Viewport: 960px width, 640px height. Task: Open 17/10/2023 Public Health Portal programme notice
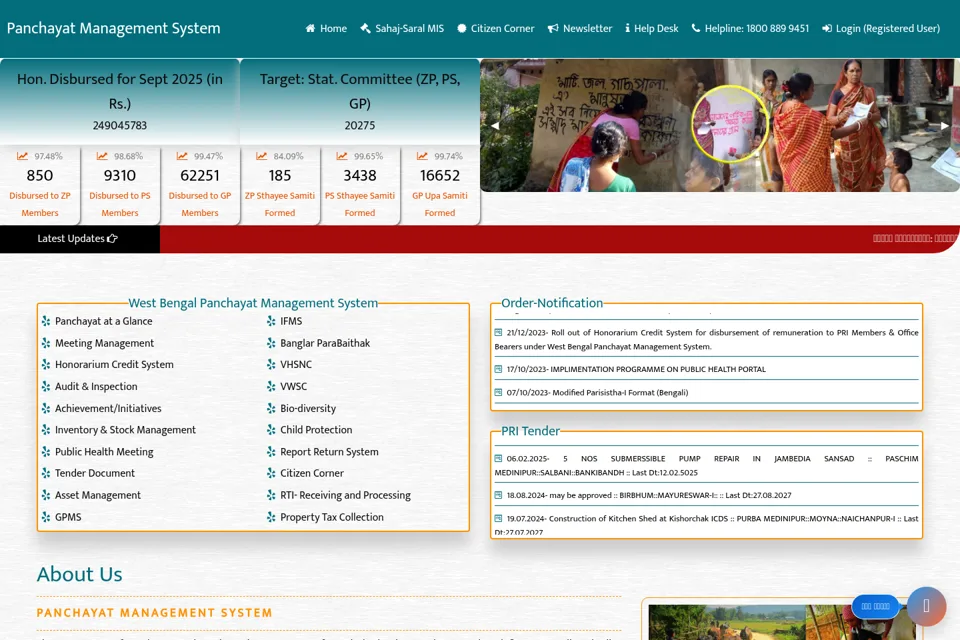pyautogui.click(x=636, y=369)
